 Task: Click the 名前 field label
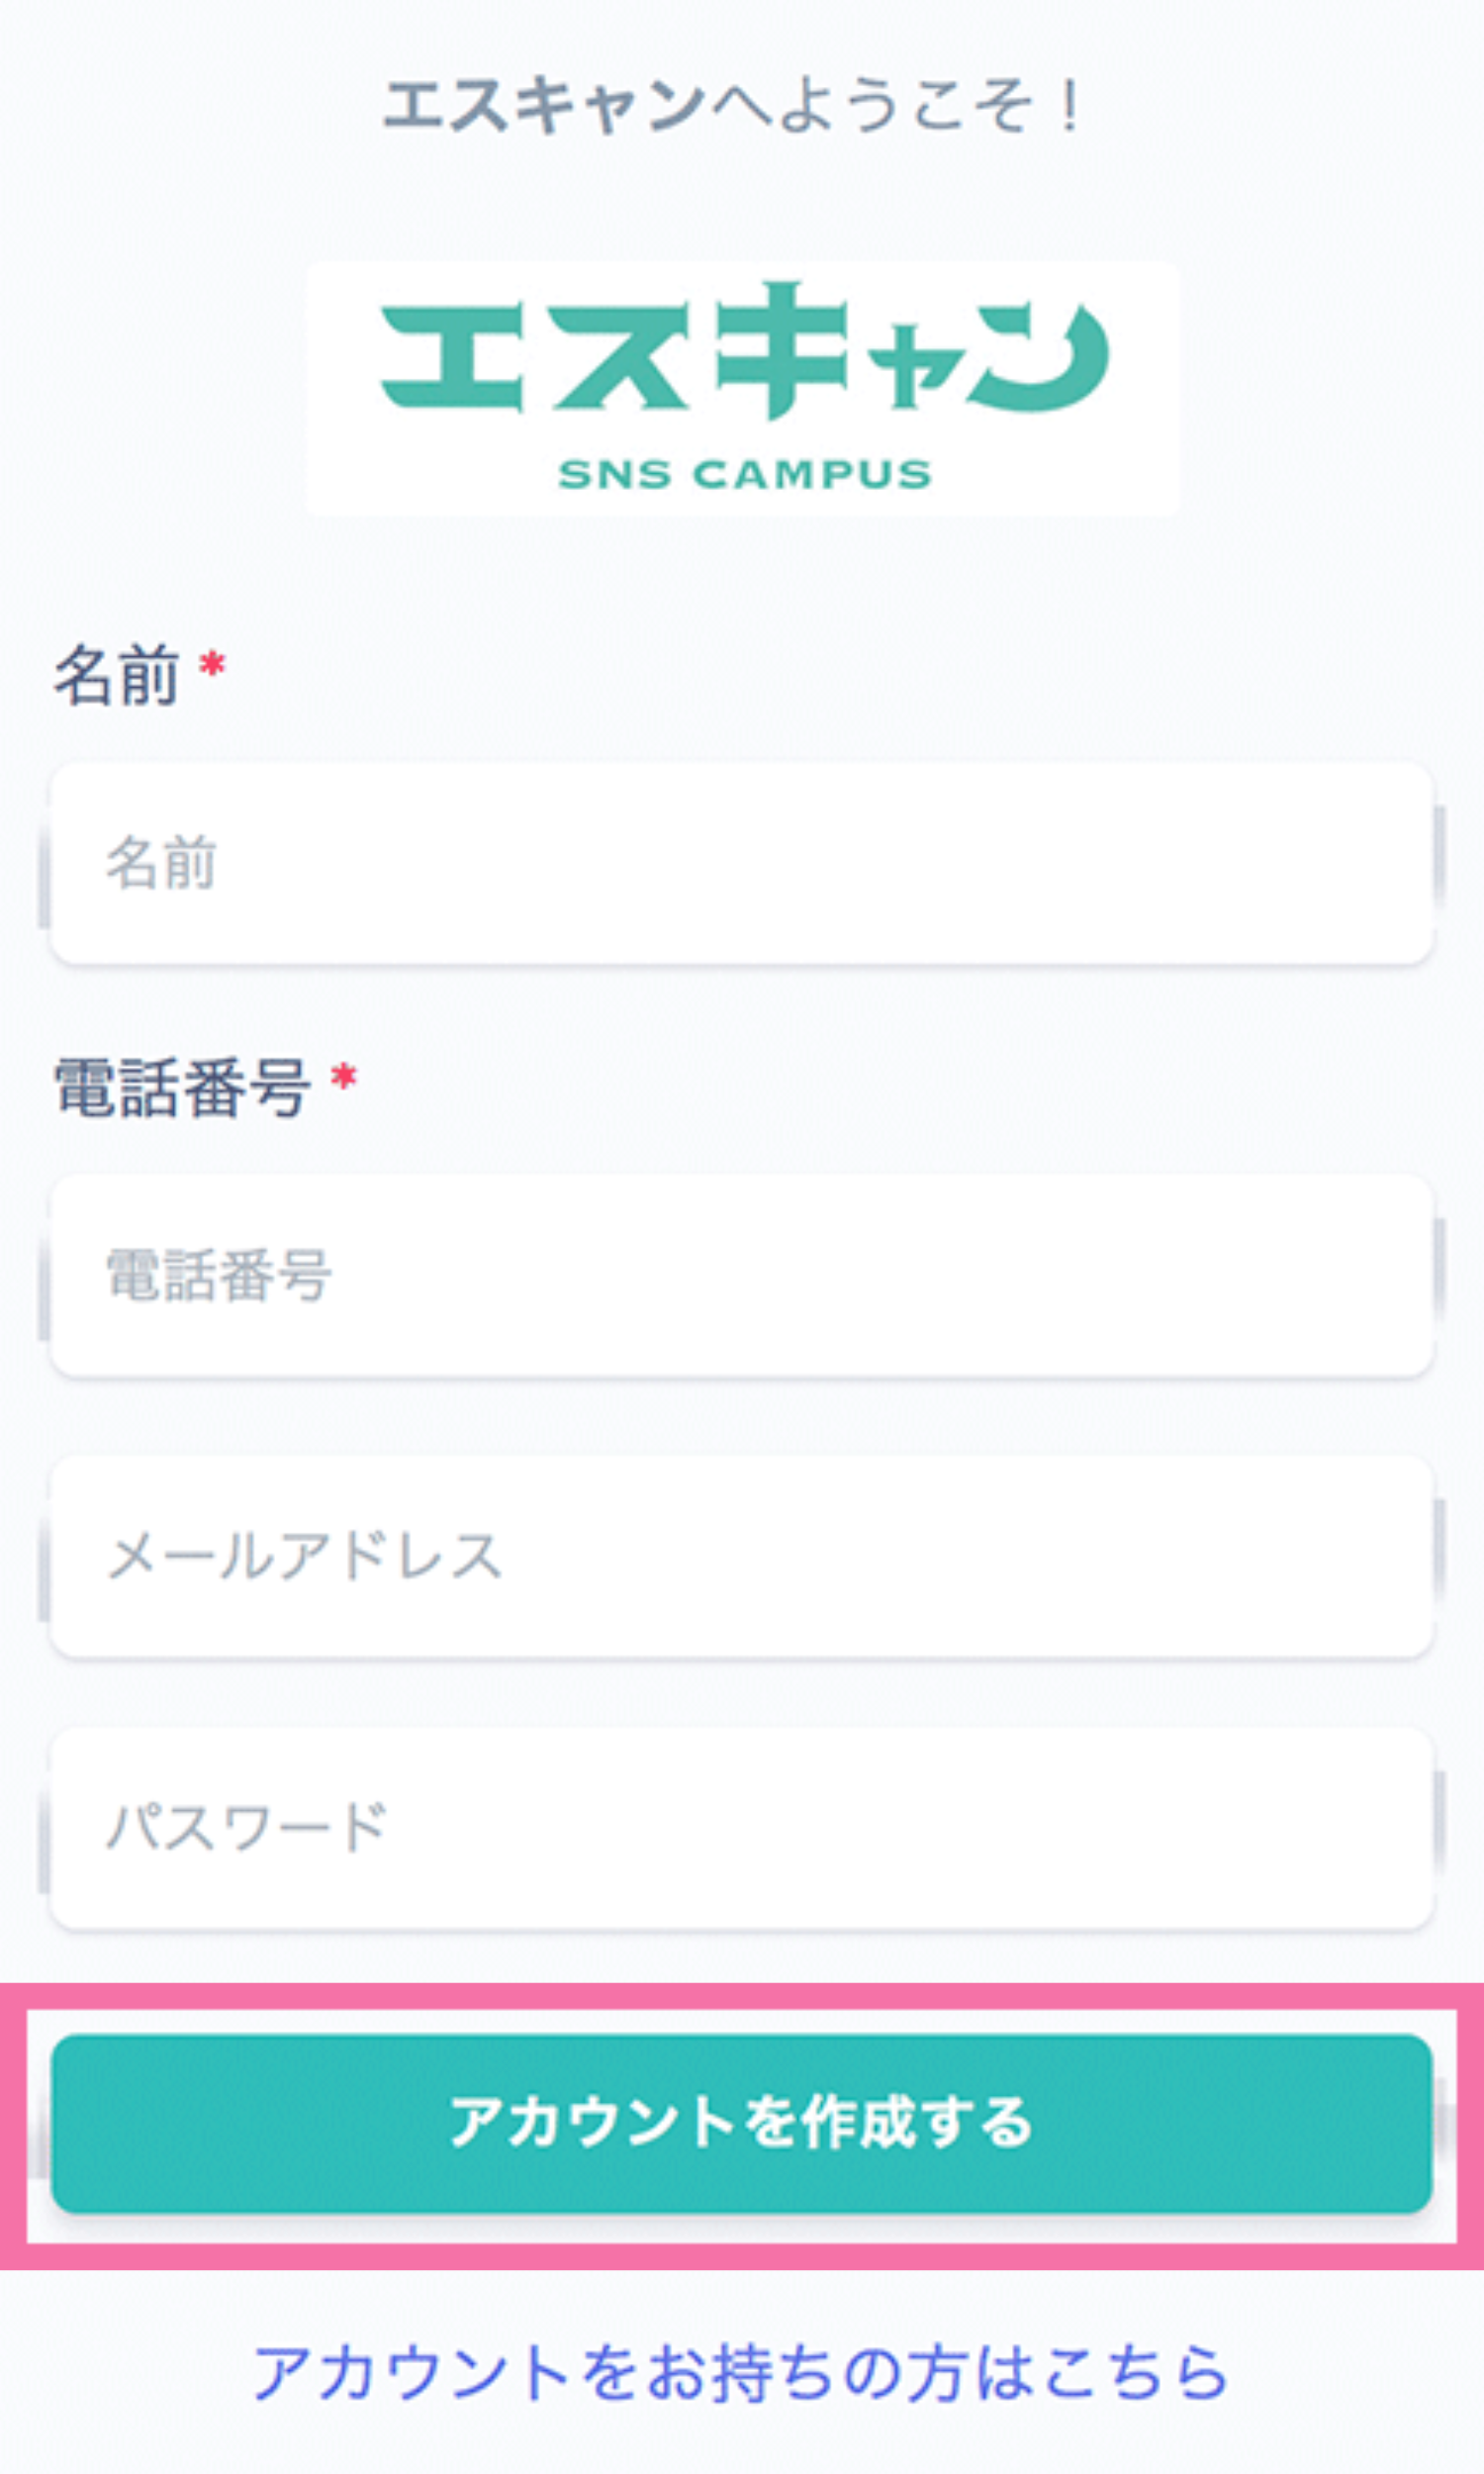pos(116,676)
